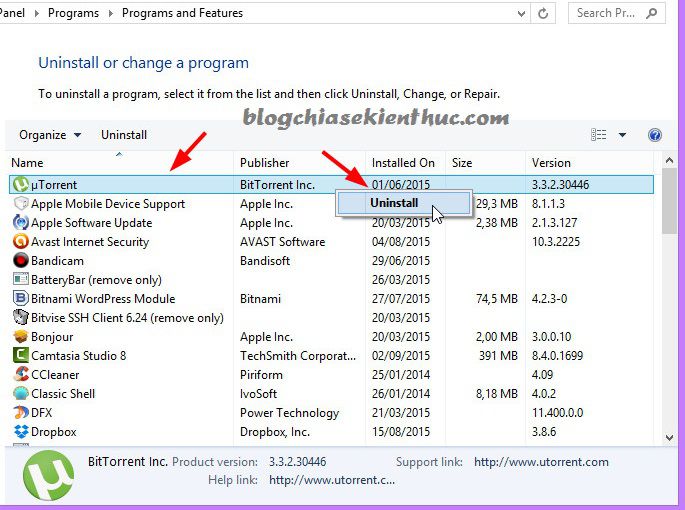This screenshot has width=685, height=510.
Task: Click the µTorrent program icon in list
Action: 21,184
